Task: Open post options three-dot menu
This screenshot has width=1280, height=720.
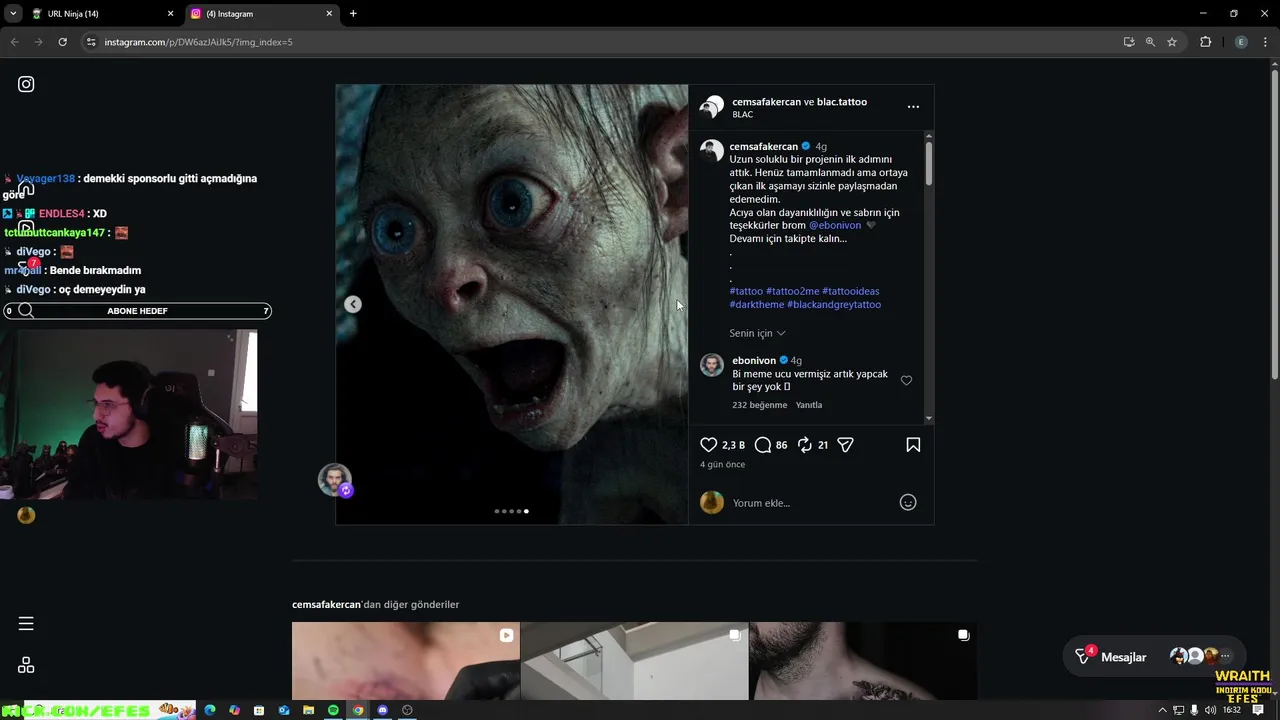Action: point(913,107)
